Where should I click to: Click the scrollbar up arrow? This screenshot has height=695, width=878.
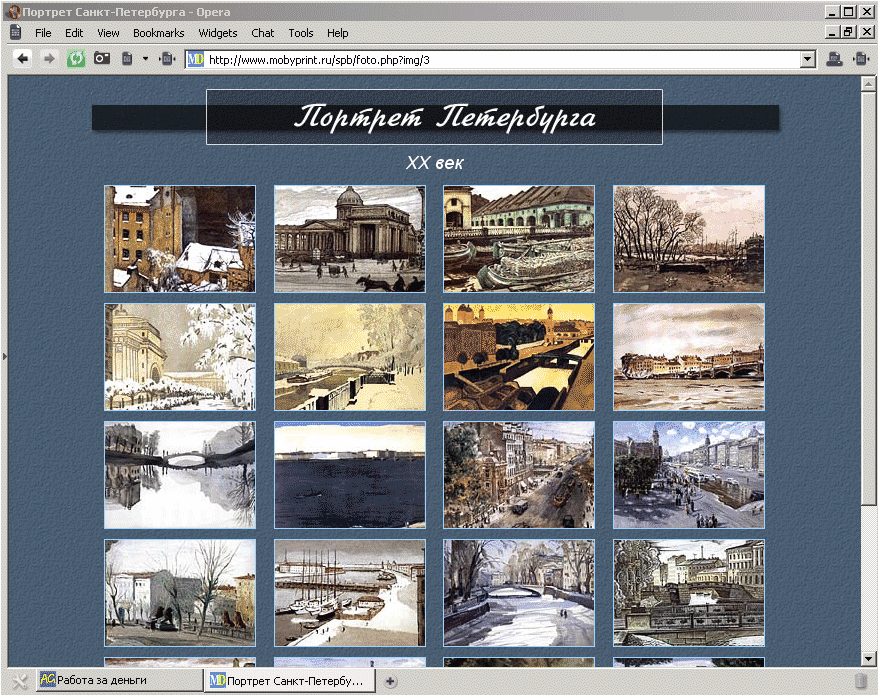tap(868, 84)
